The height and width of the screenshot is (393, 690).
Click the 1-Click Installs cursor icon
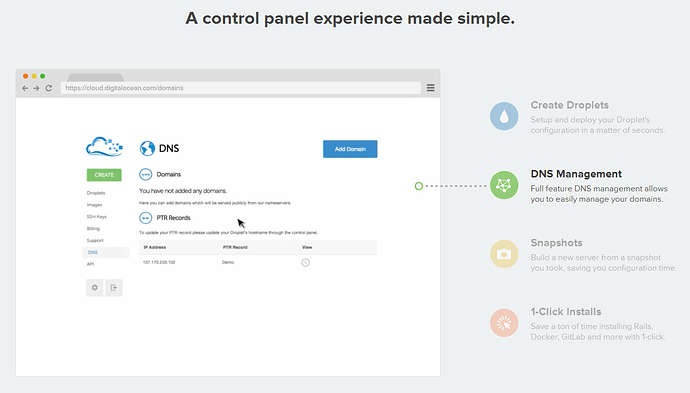click(x=504, y=323)
